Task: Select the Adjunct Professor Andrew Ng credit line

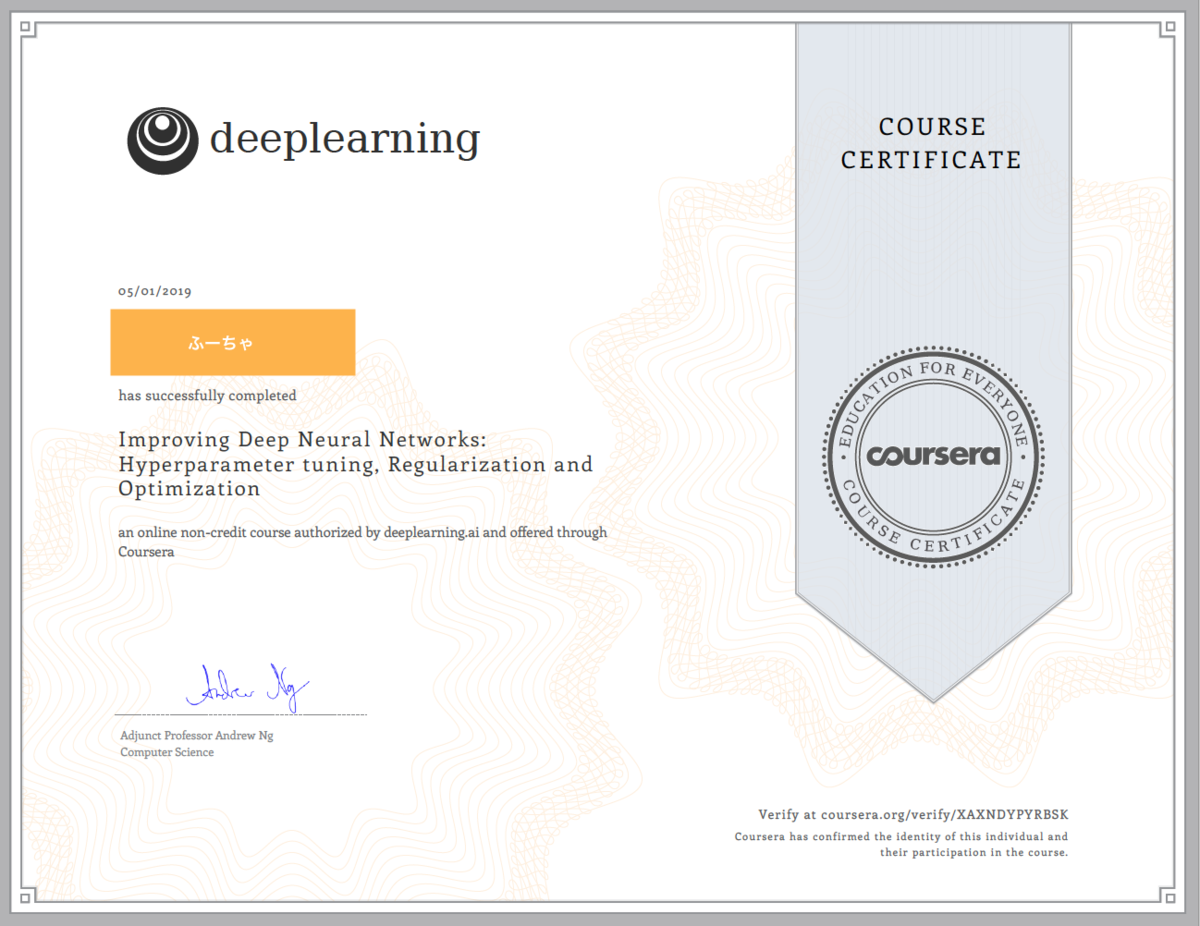Action: (x=196, y=735)
